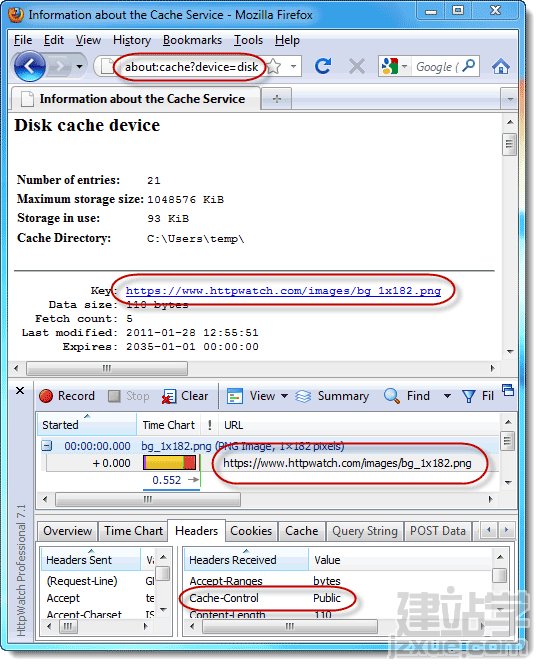Click the undock HttpWatch window icon

(x=508, y=389)
